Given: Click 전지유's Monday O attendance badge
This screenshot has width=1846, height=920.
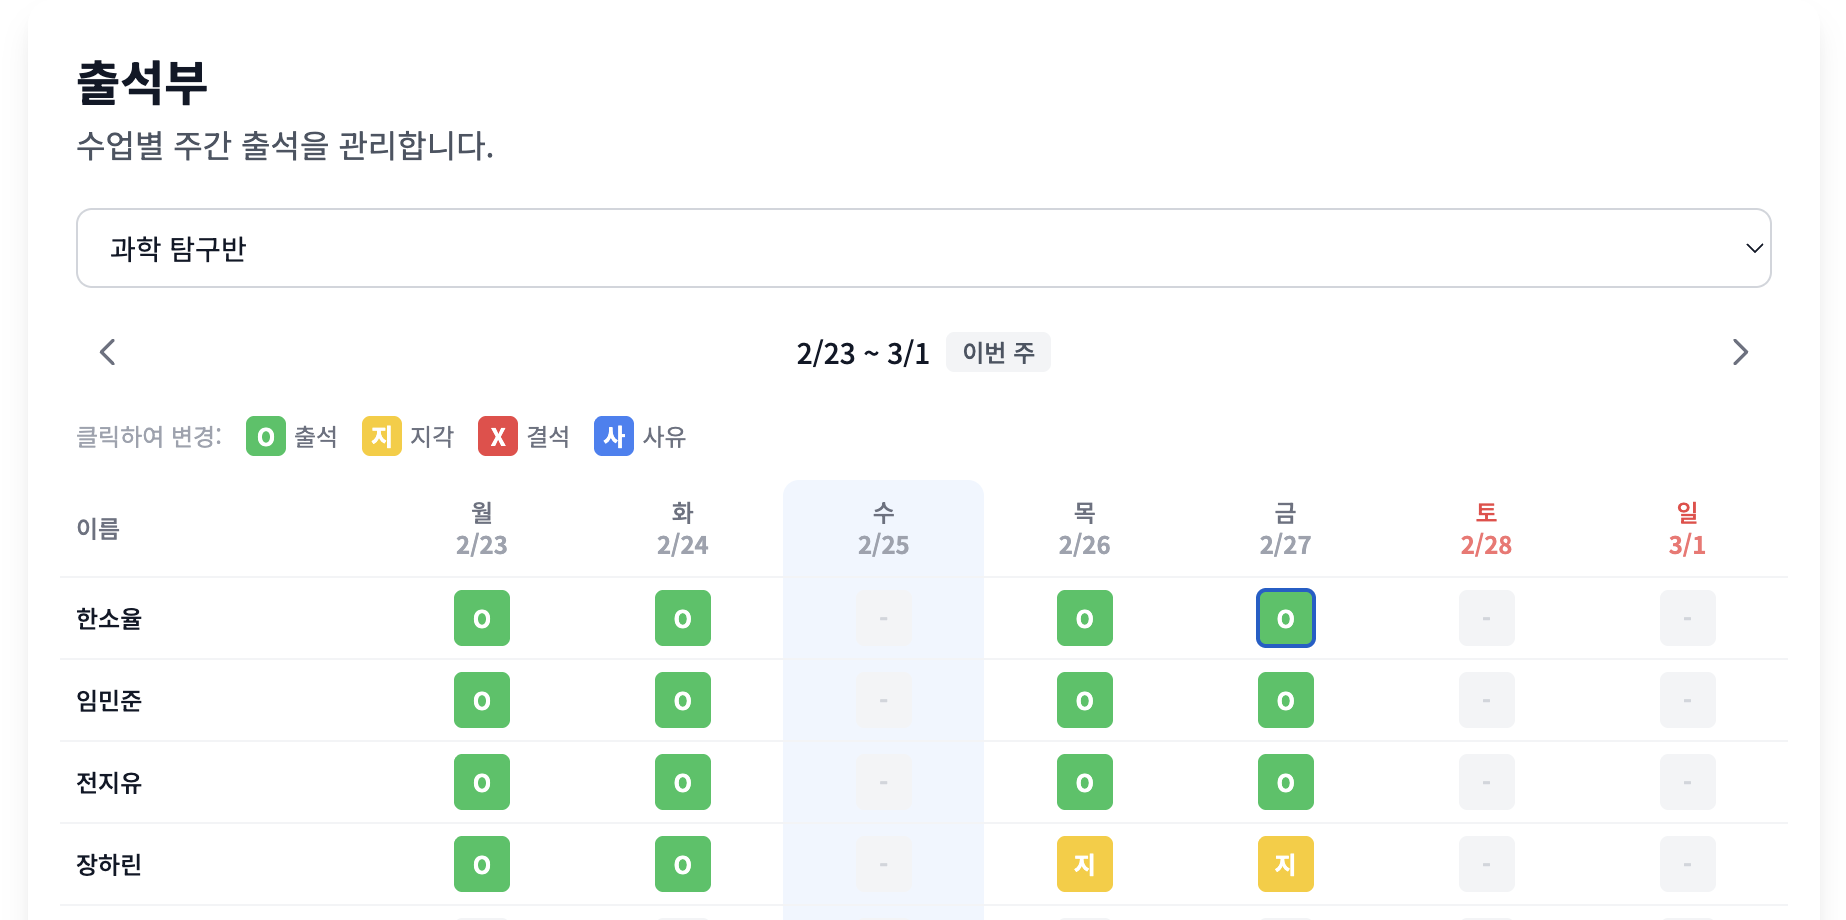Looking at the screenshot, I should pos(481,782).
